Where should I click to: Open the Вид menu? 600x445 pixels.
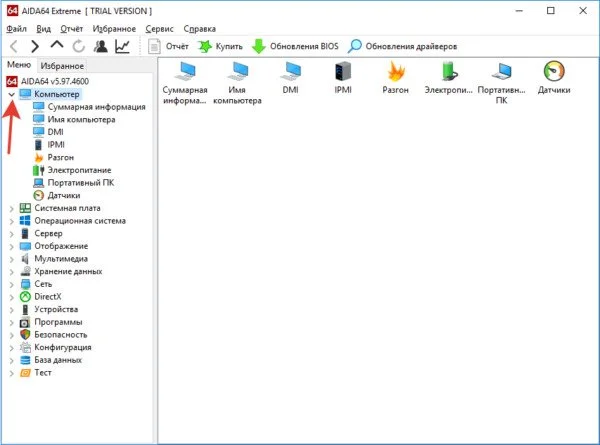44,29
